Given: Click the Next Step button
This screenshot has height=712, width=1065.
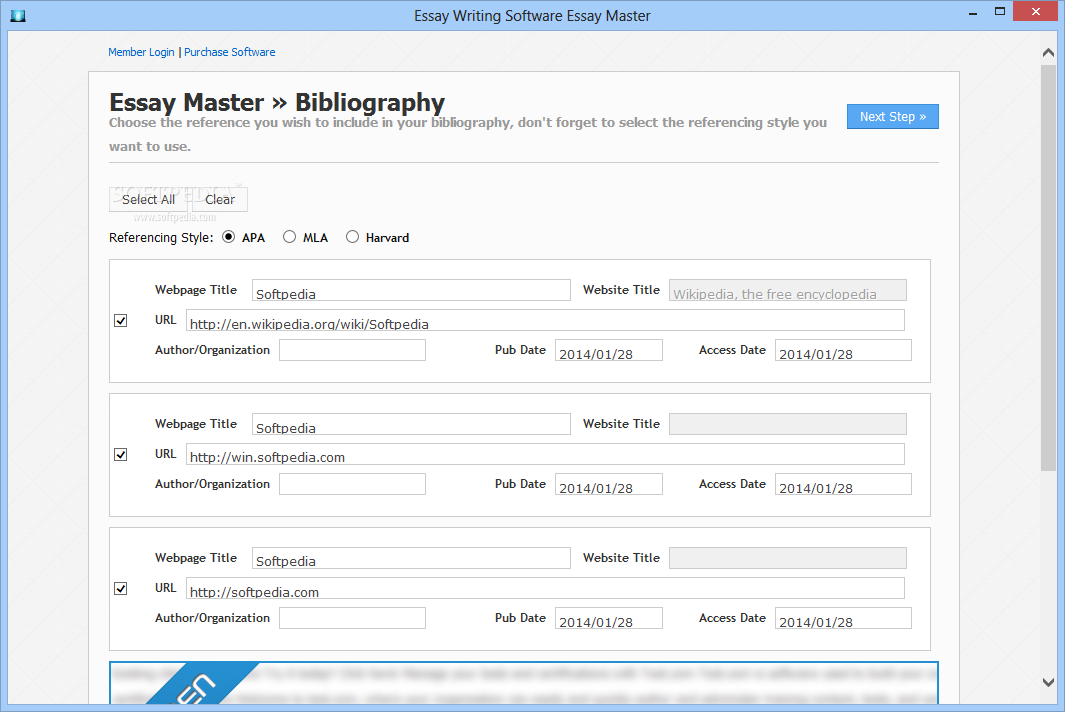Looking at the screenshot, I should (x=892, y=117).
